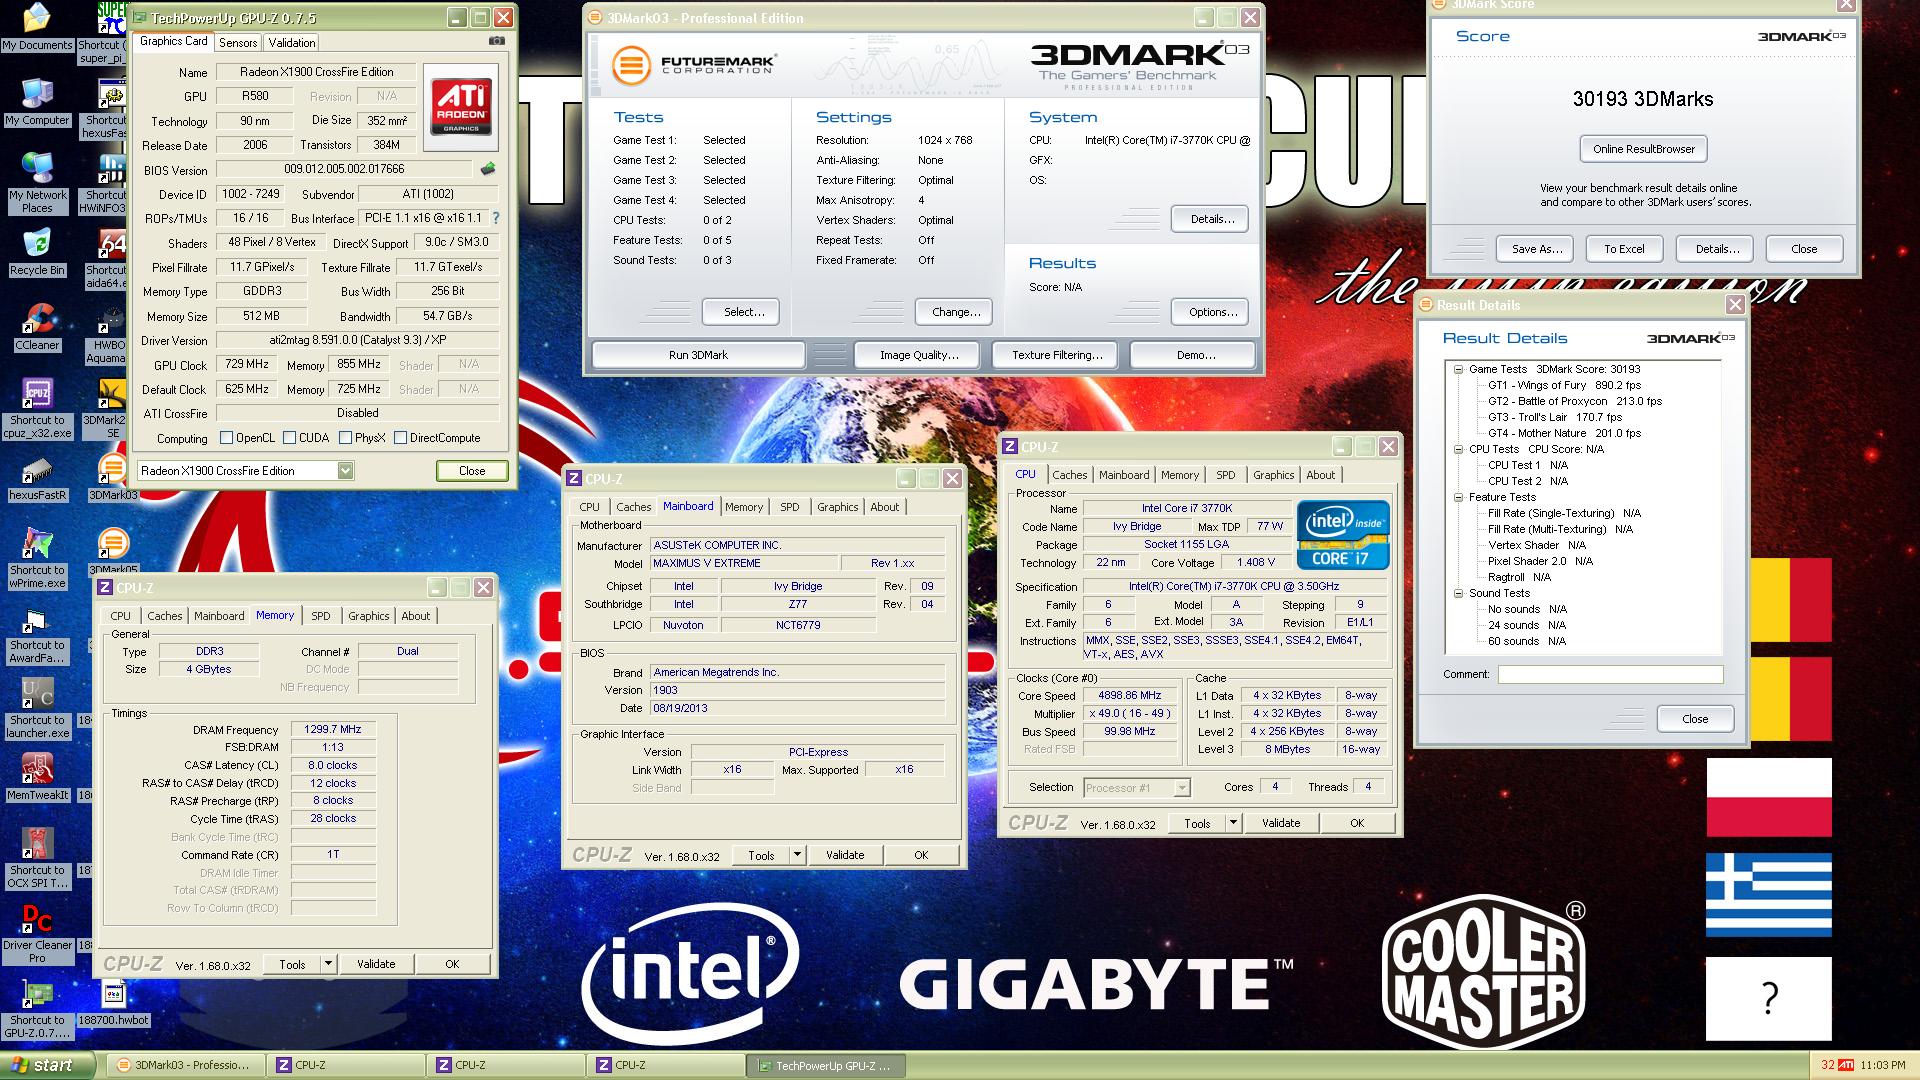The width and height of the screenshot is (1920, 1080).
Task: Open SPD tab in CPU-Z Memory window
Action: click(x=320, y=616)
